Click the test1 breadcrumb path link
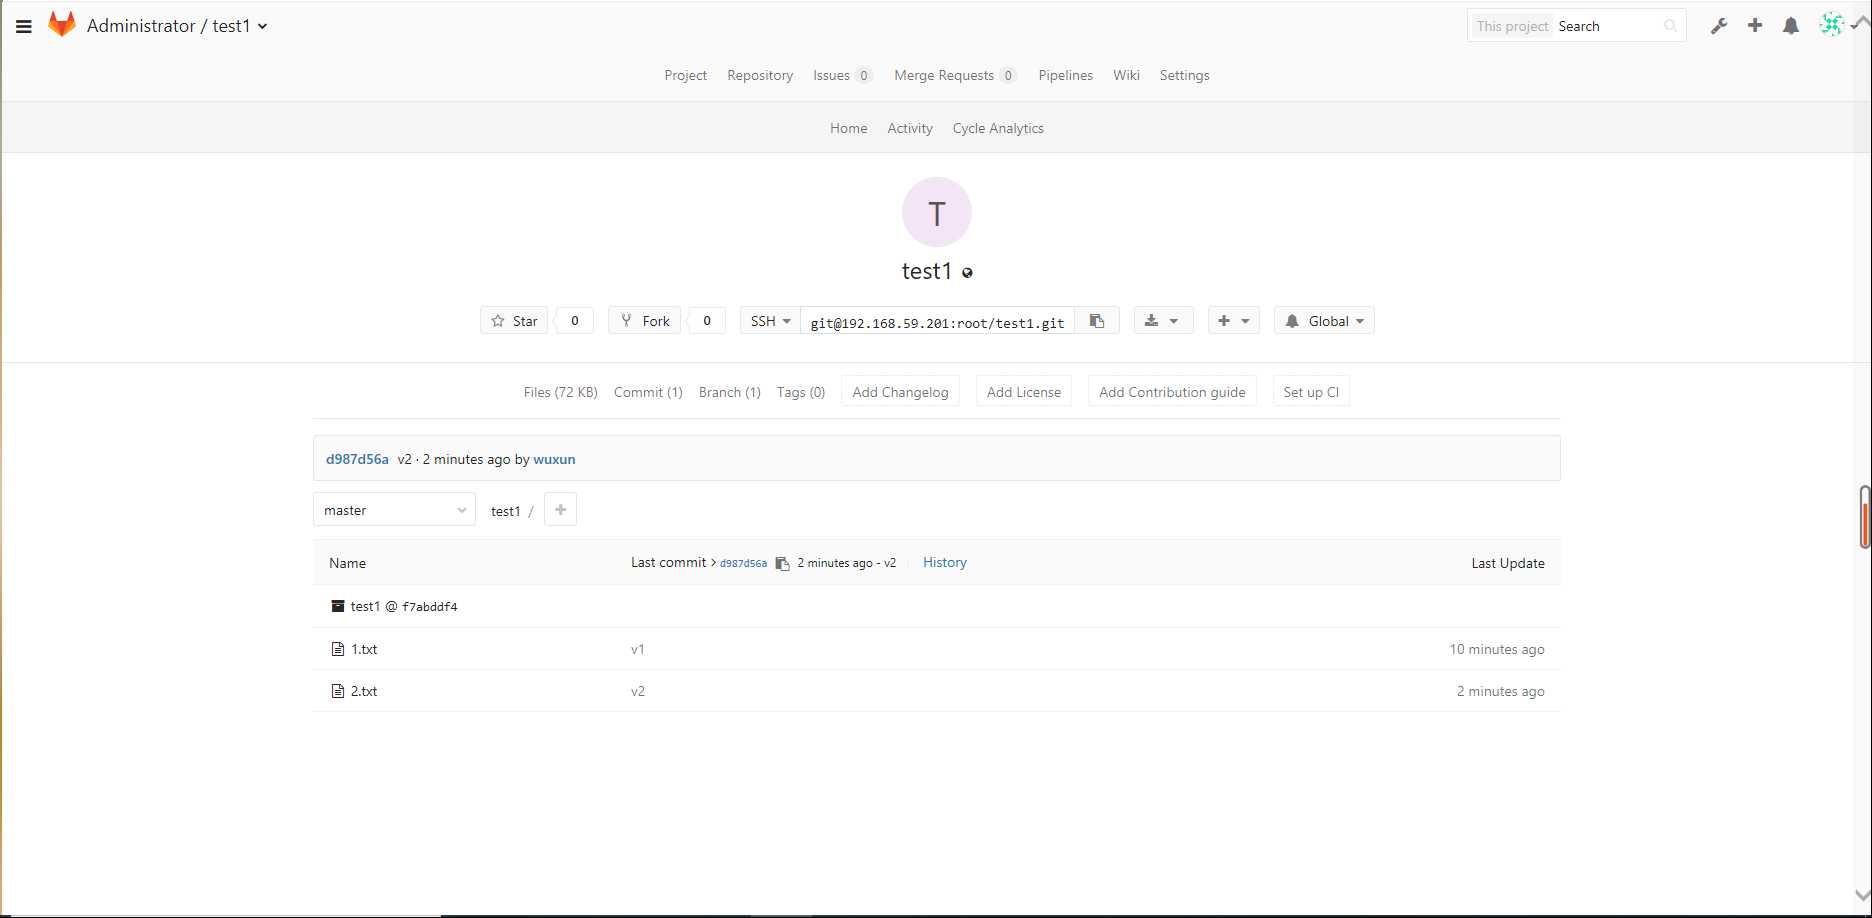 pyautogui.click(x=505, y=511)
